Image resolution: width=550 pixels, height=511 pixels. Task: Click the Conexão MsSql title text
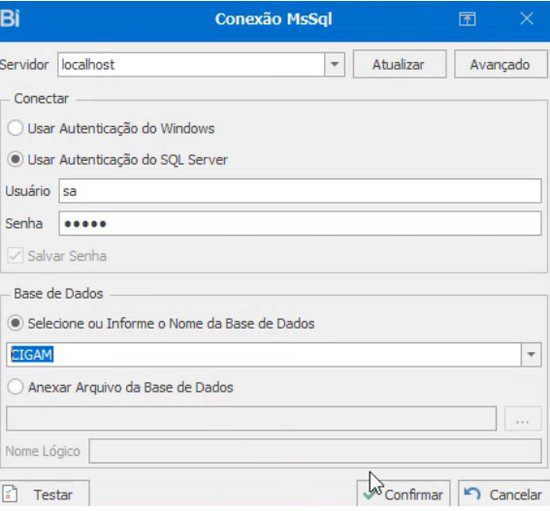pos(274,19)
